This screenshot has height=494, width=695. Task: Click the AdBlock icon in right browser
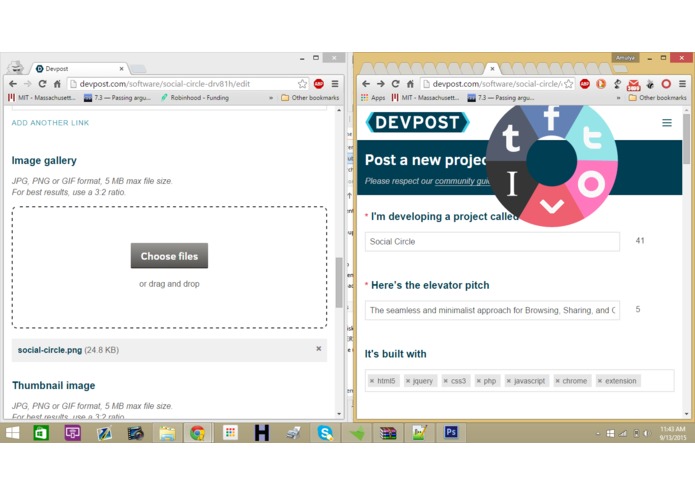(585, 84)
